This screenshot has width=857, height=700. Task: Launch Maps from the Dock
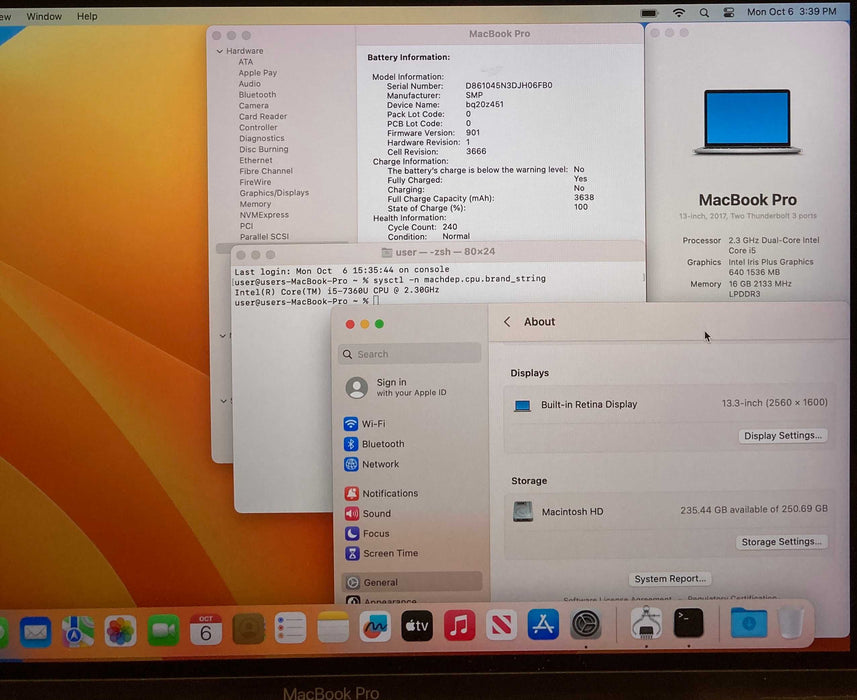click(78, 631)
